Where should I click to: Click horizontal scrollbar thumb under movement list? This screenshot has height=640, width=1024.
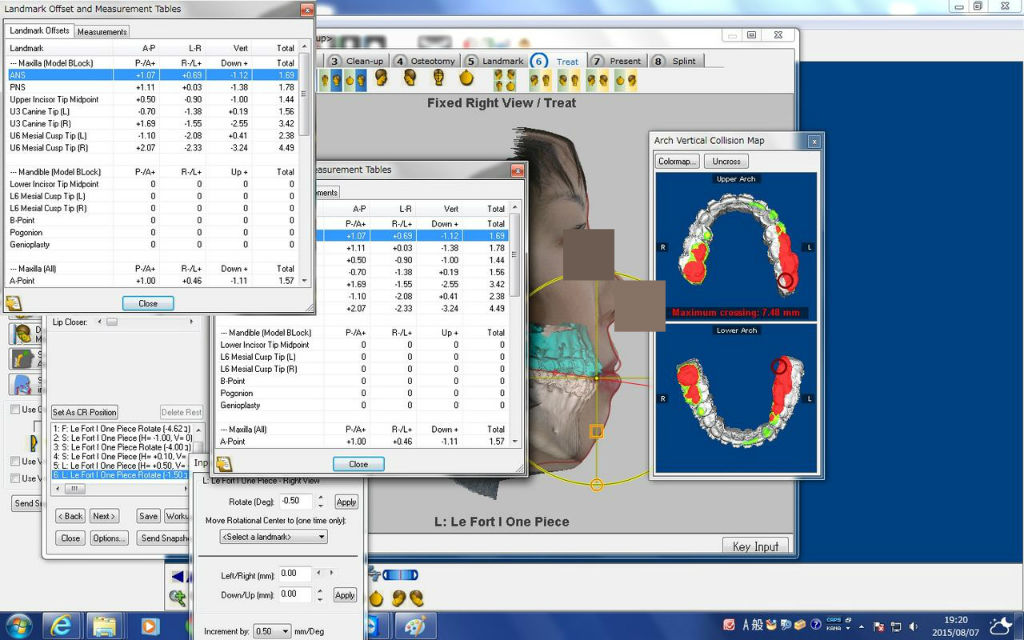tap(74, 488)
